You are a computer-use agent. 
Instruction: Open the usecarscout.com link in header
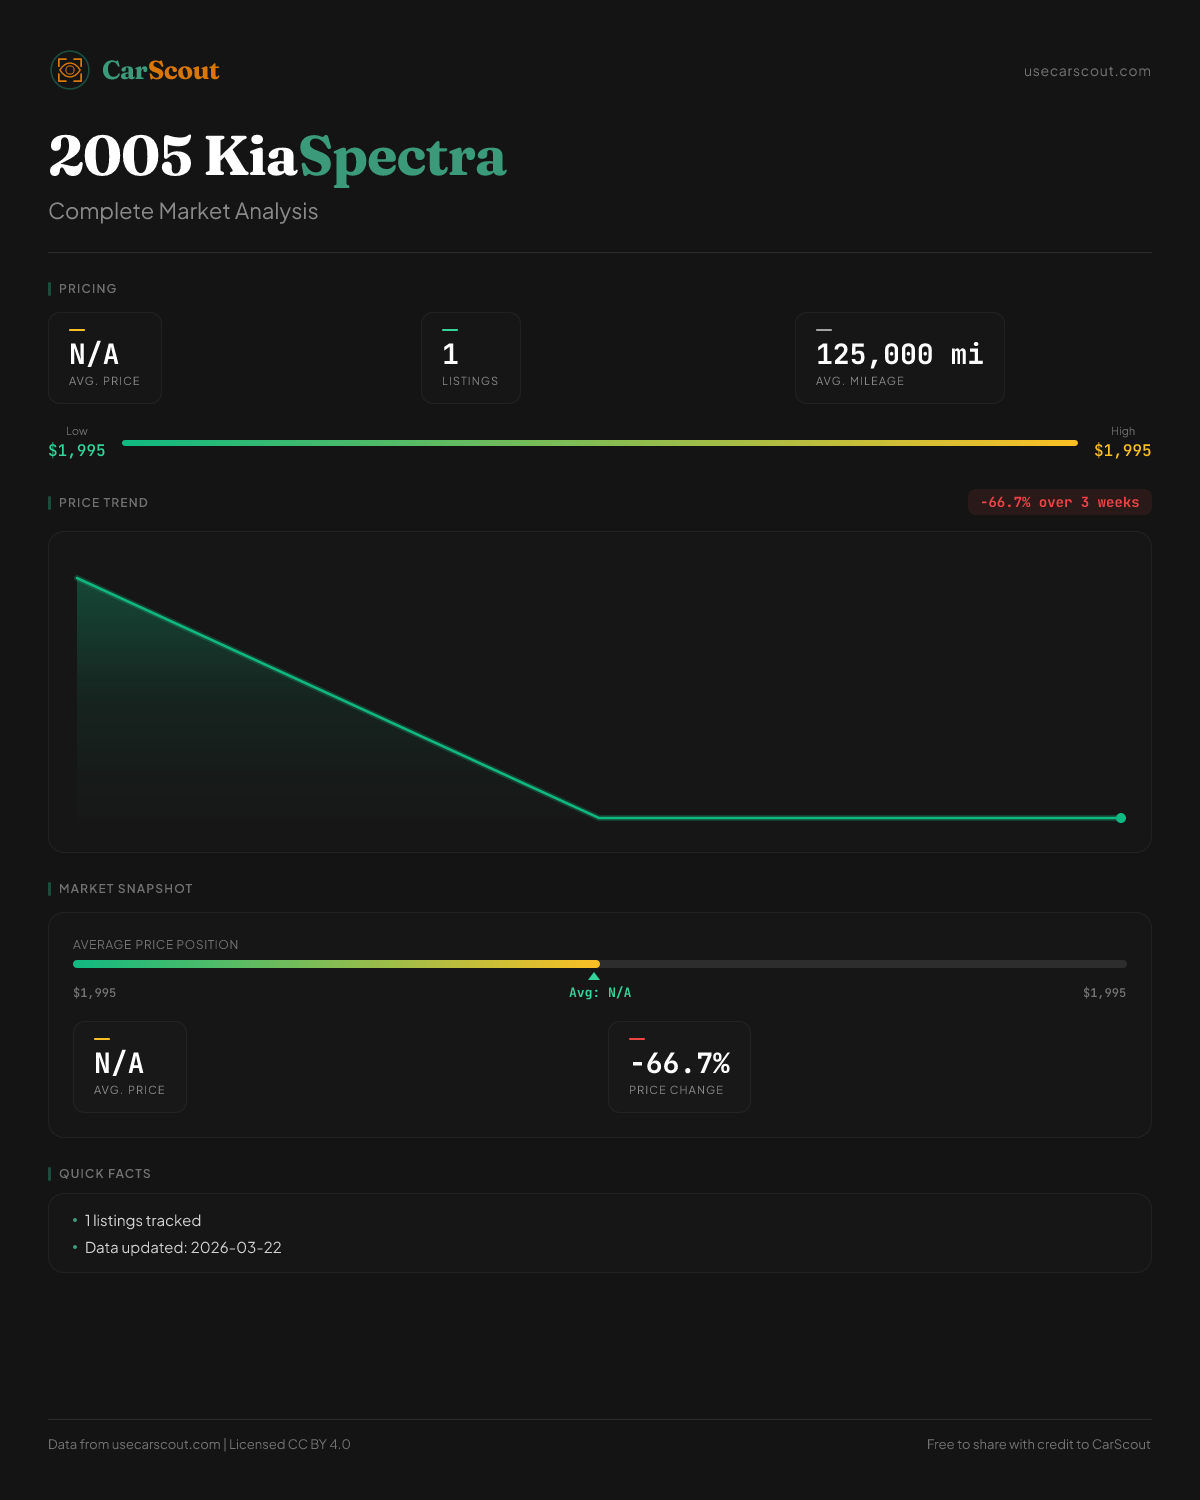pyautogui.click(x=1087, y=71)
